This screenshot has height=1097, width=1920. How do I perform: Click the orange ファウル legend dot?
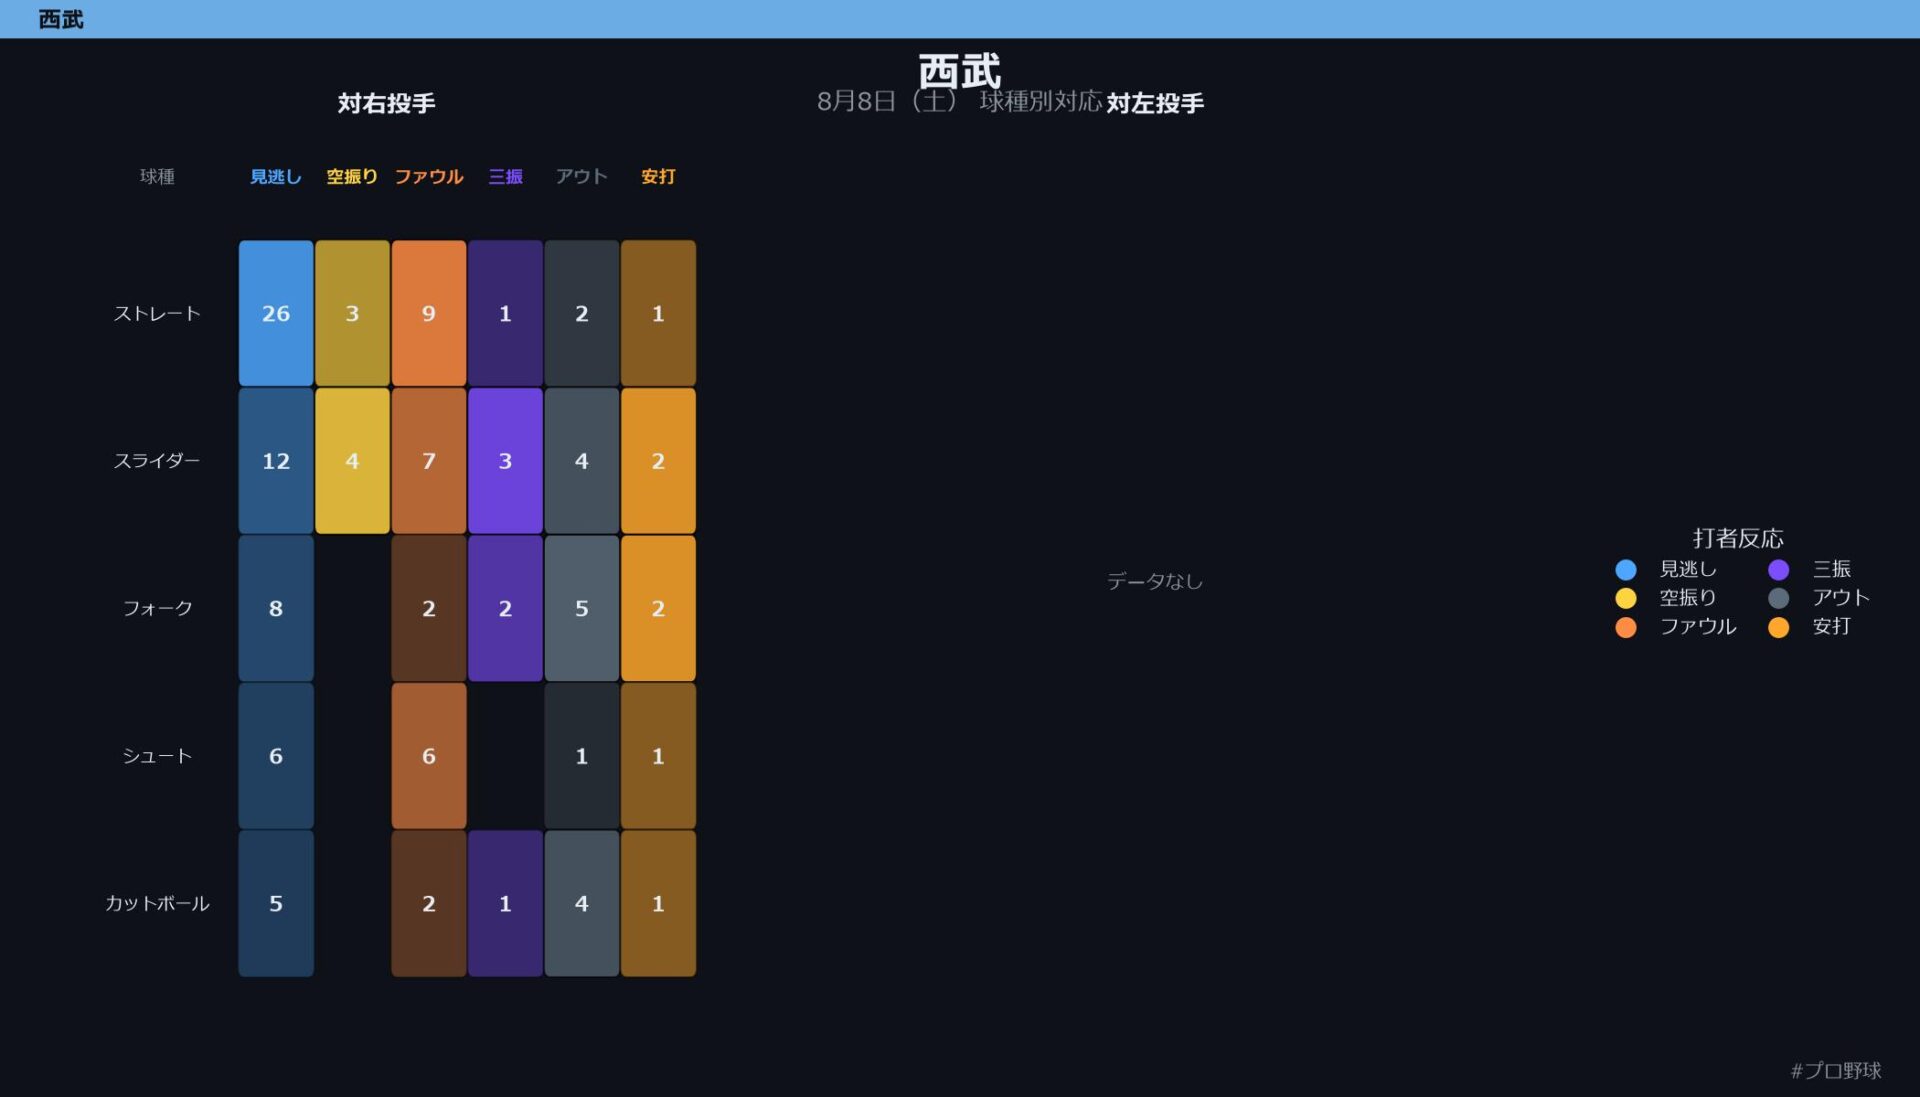1626,627
